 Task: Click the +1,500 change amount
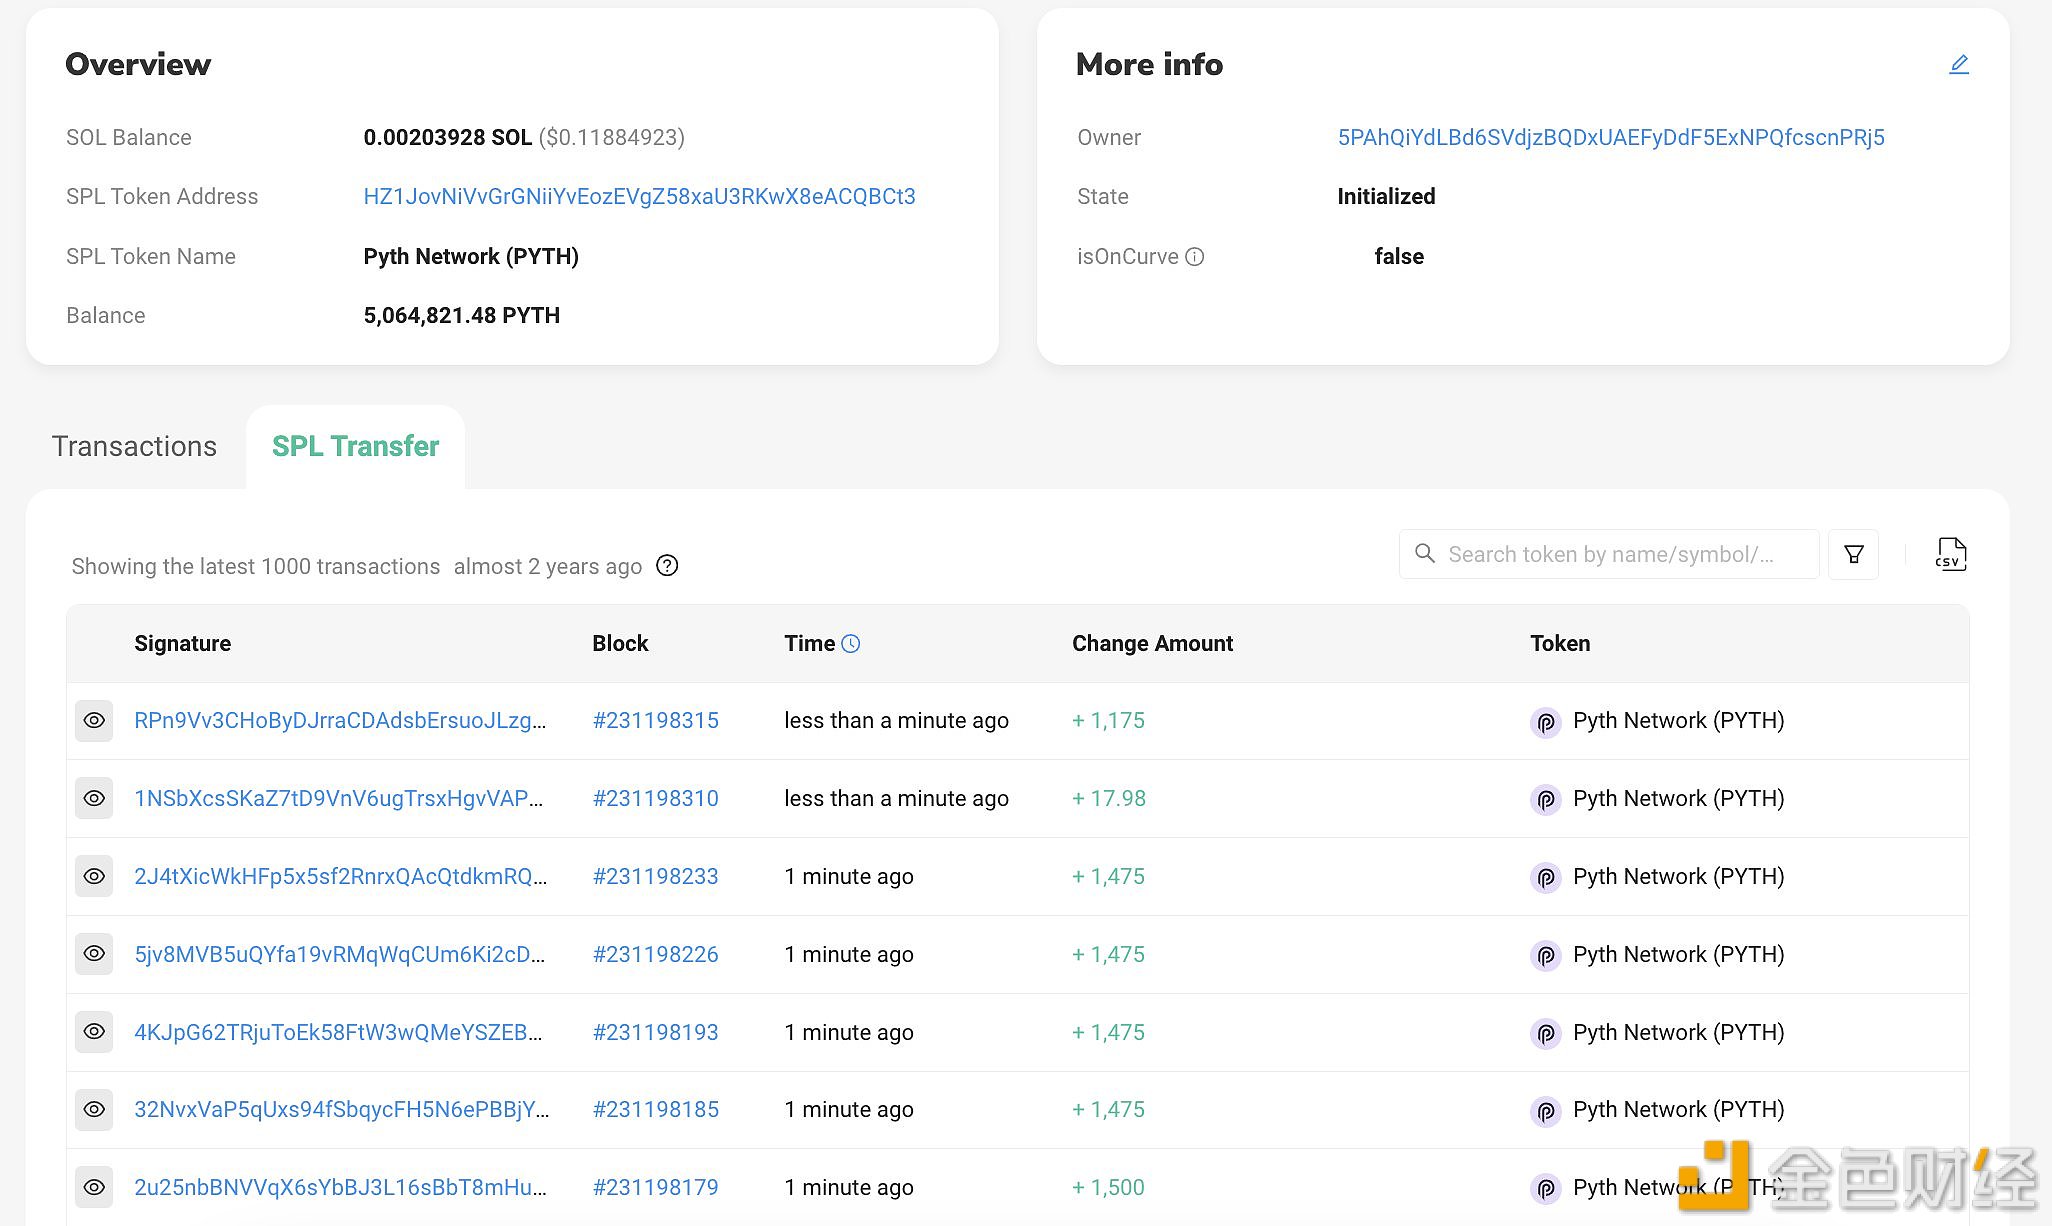pyautogui.click(x=1108, y=1188)
